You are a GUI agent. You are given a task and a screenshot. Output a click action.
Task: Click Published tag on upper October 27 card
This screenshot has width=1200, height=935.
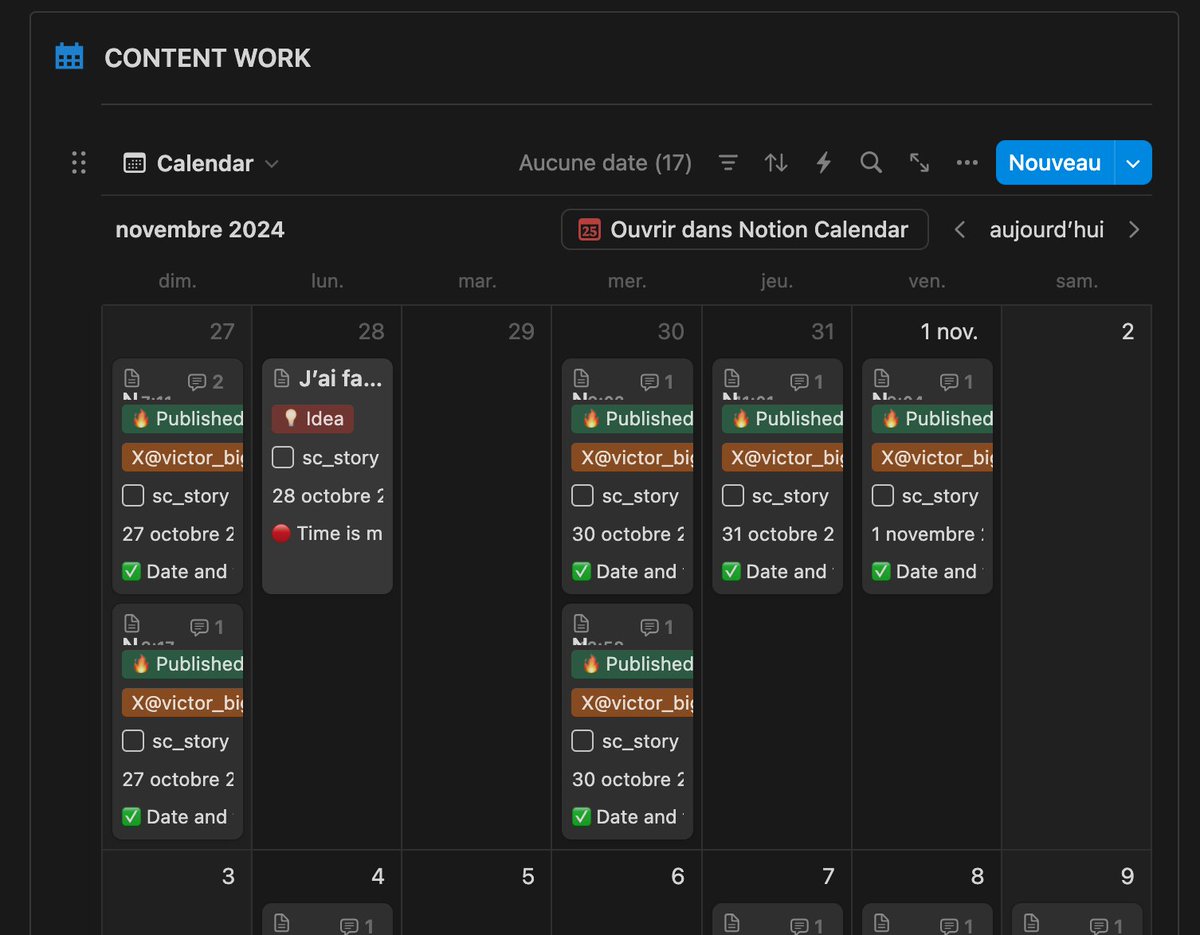(182, 419)
